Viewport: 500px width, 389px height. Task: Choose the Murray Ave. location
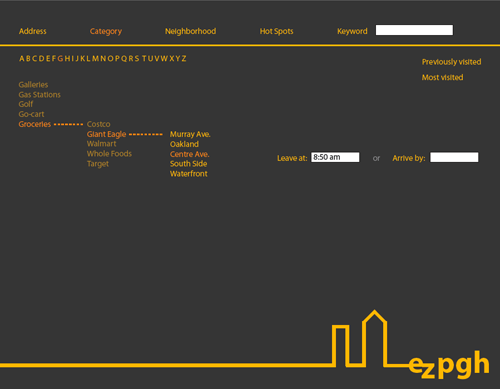point(190,134)
